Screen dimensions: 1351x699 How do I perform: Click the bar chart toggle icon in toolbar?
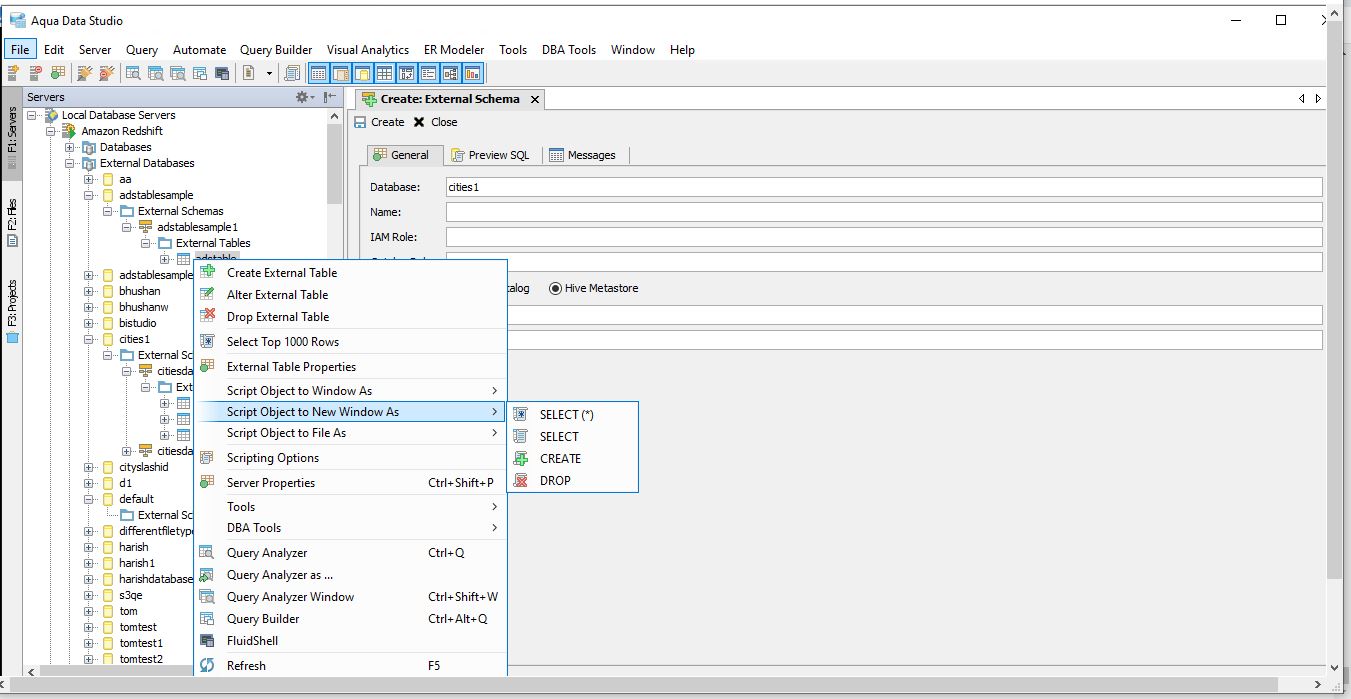pyautogui.click(x=472, y=73)
